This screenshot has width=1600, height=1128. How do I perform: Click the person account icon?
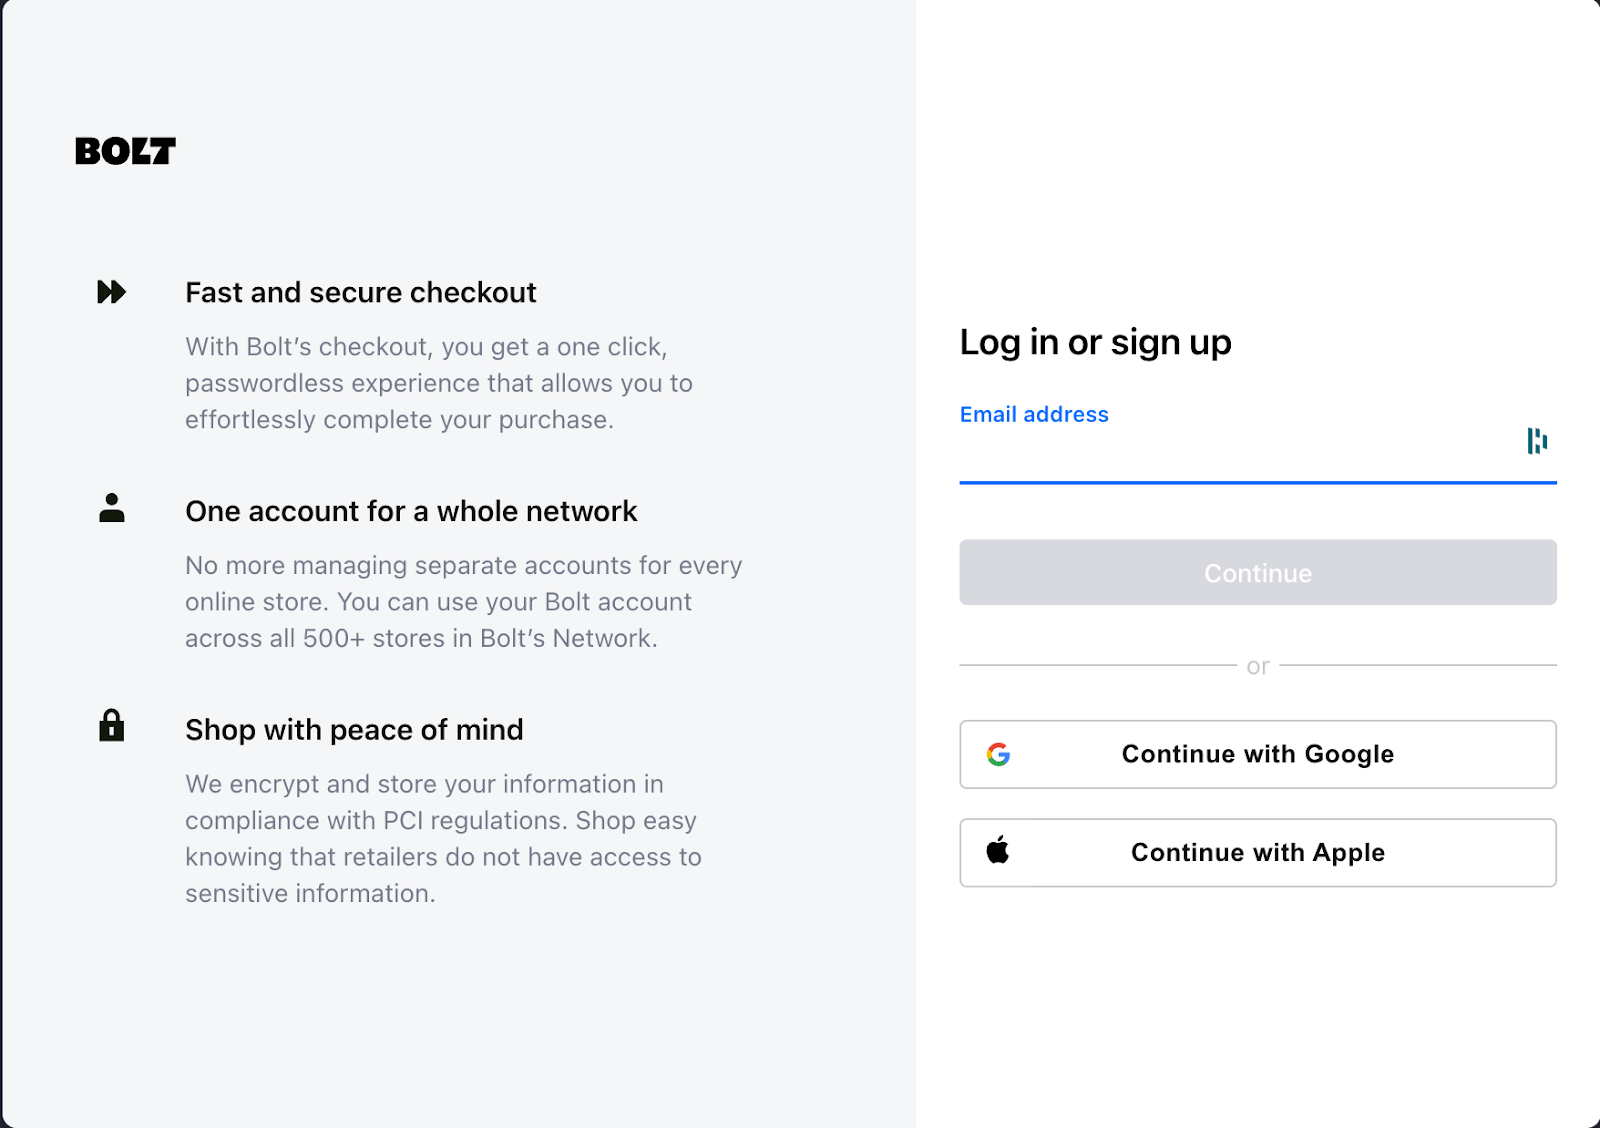[112, 508]
